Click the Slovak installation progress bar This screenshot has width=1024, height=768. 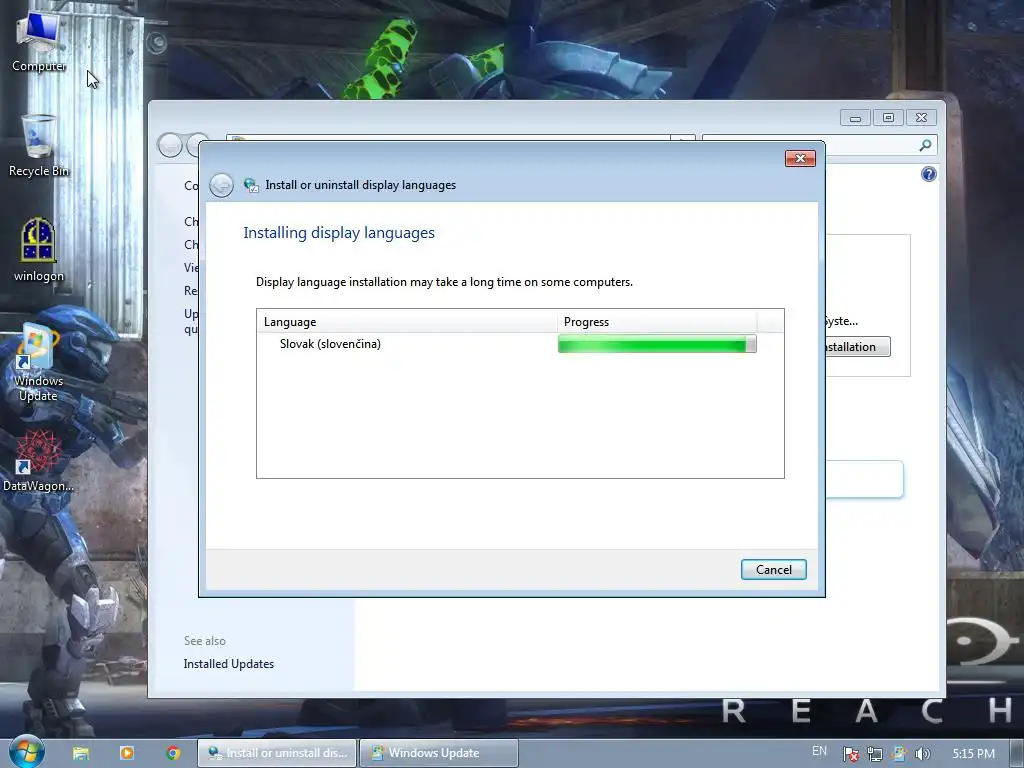pos(657,344)
